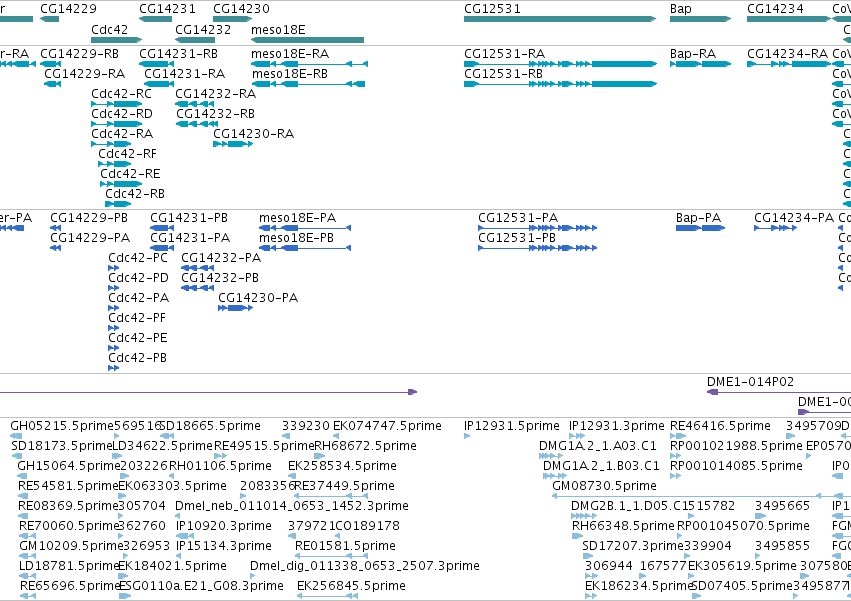
Task: Click transcript label CG14230-RA
Action: pos(253,134)
